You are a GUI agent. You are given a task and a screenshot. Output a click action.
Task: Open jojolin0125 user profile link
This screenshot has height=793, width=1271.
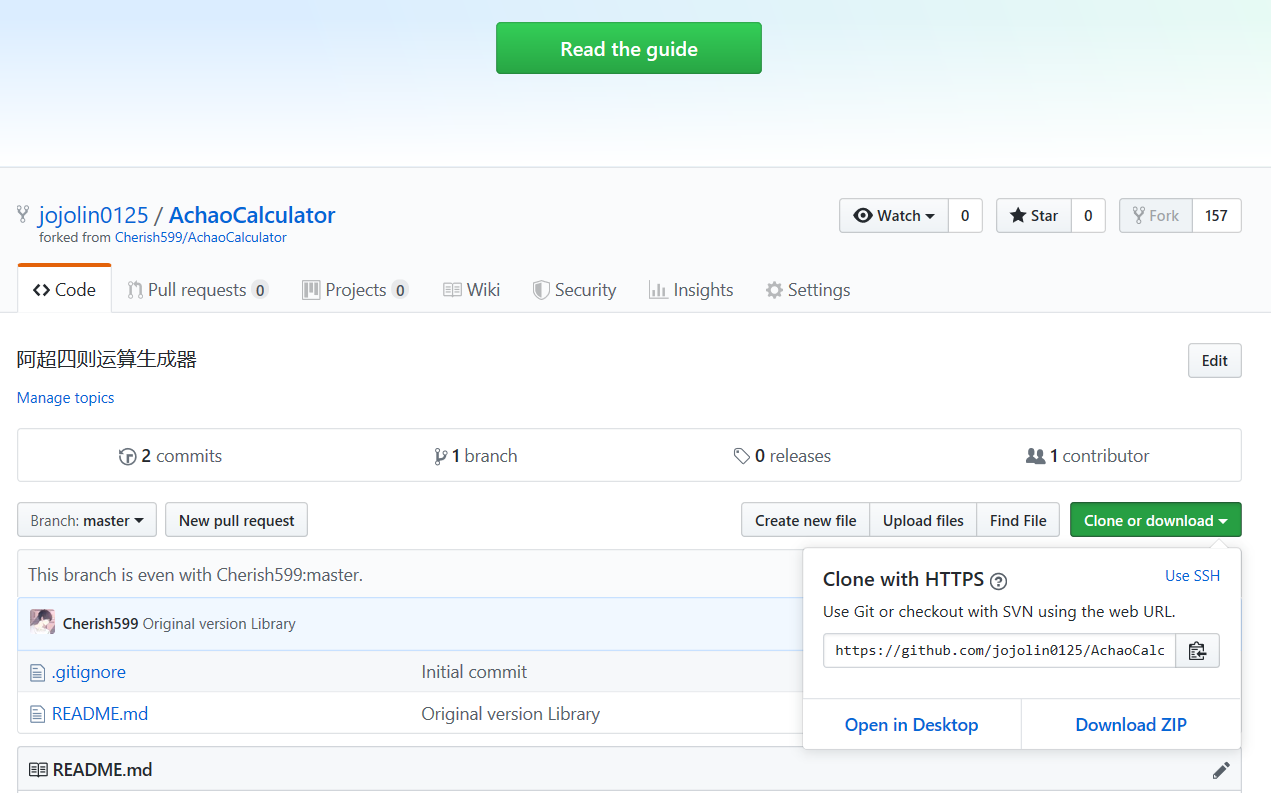point(93,215)
